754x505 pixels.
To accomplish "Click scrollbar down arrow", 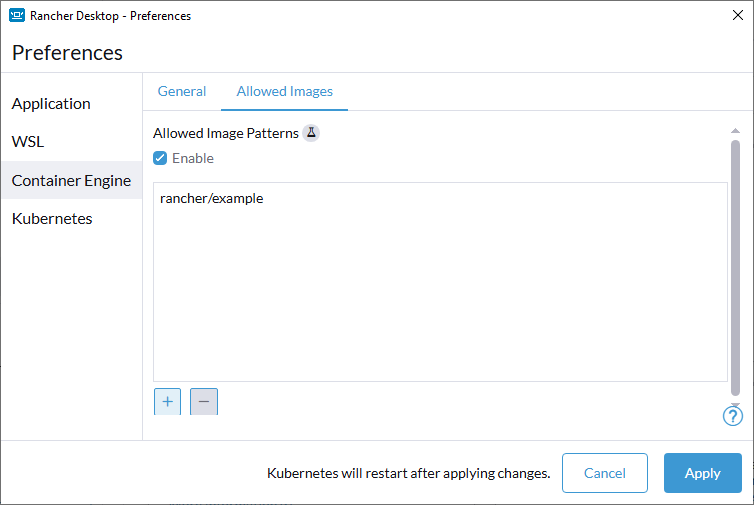I will pyautogui.click(x=735, y=404).
